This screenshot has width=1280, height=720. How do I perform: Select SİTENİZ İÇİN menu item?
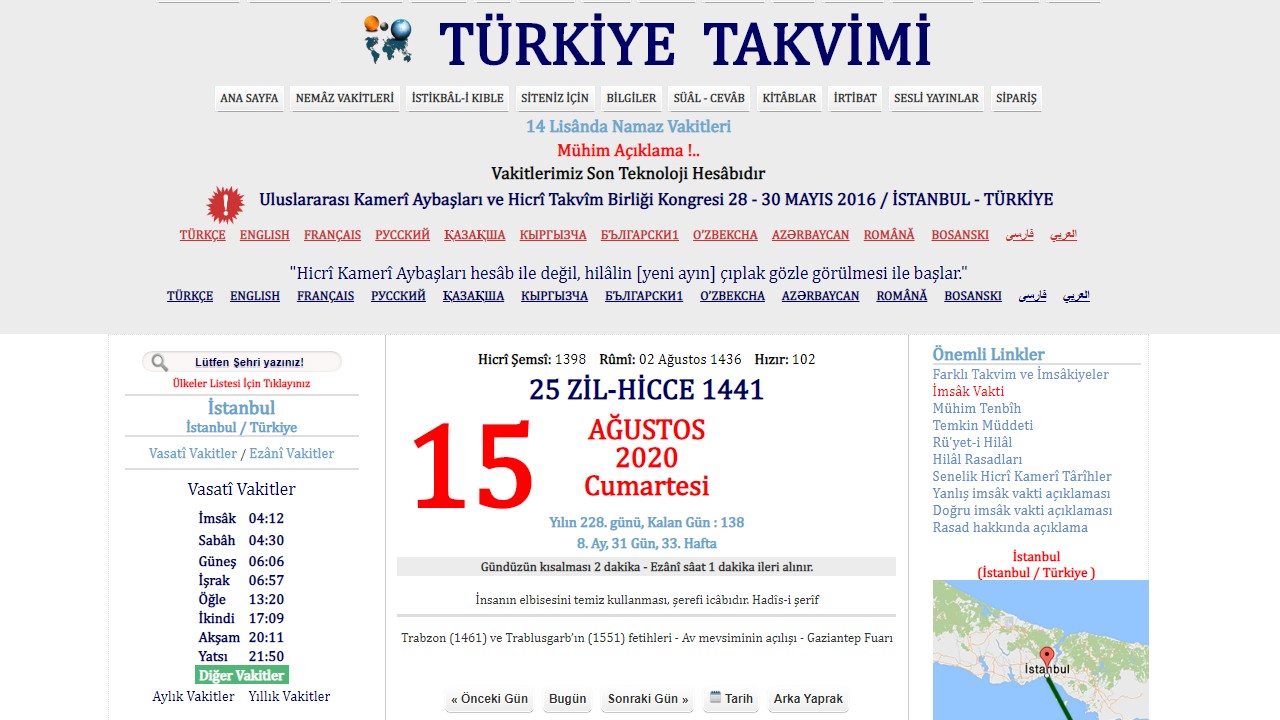click(555, 98)
